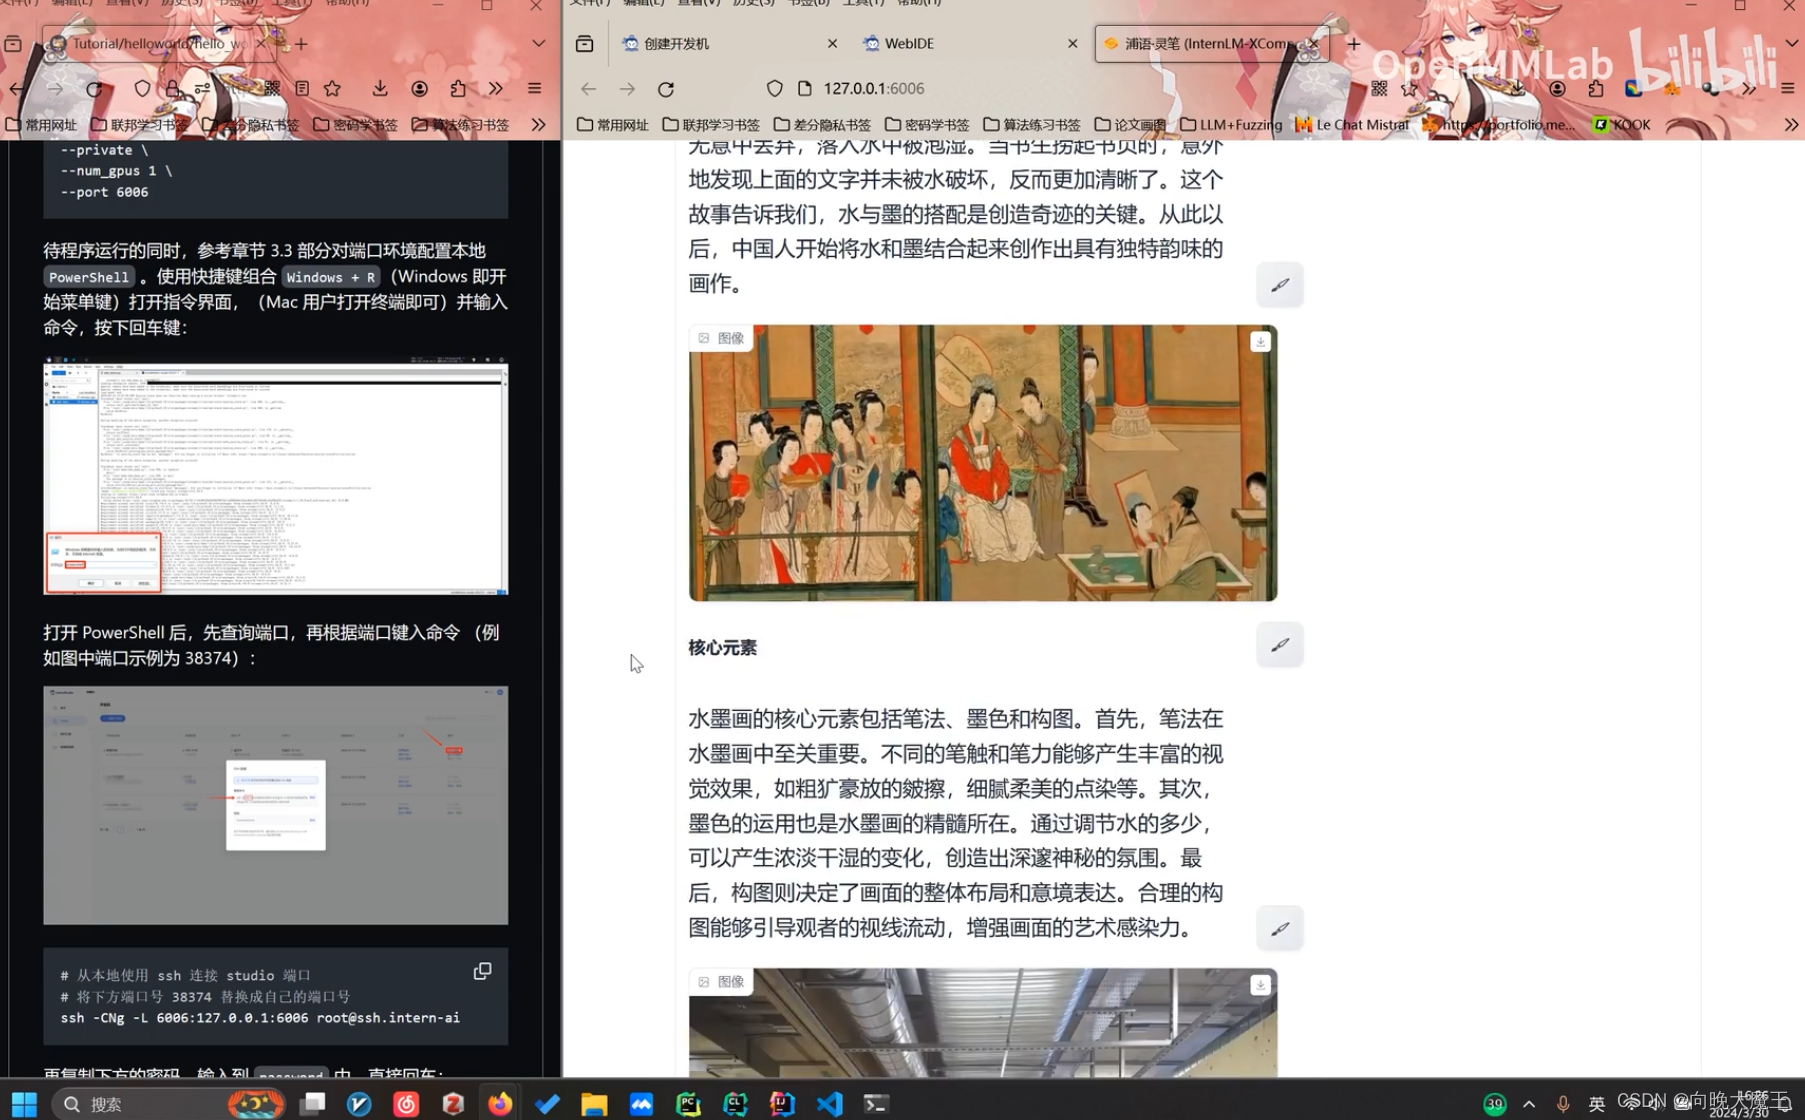Open extensions puzzle icon in right browser
Screen dimensions: 1805x1120
(1595, 89)
